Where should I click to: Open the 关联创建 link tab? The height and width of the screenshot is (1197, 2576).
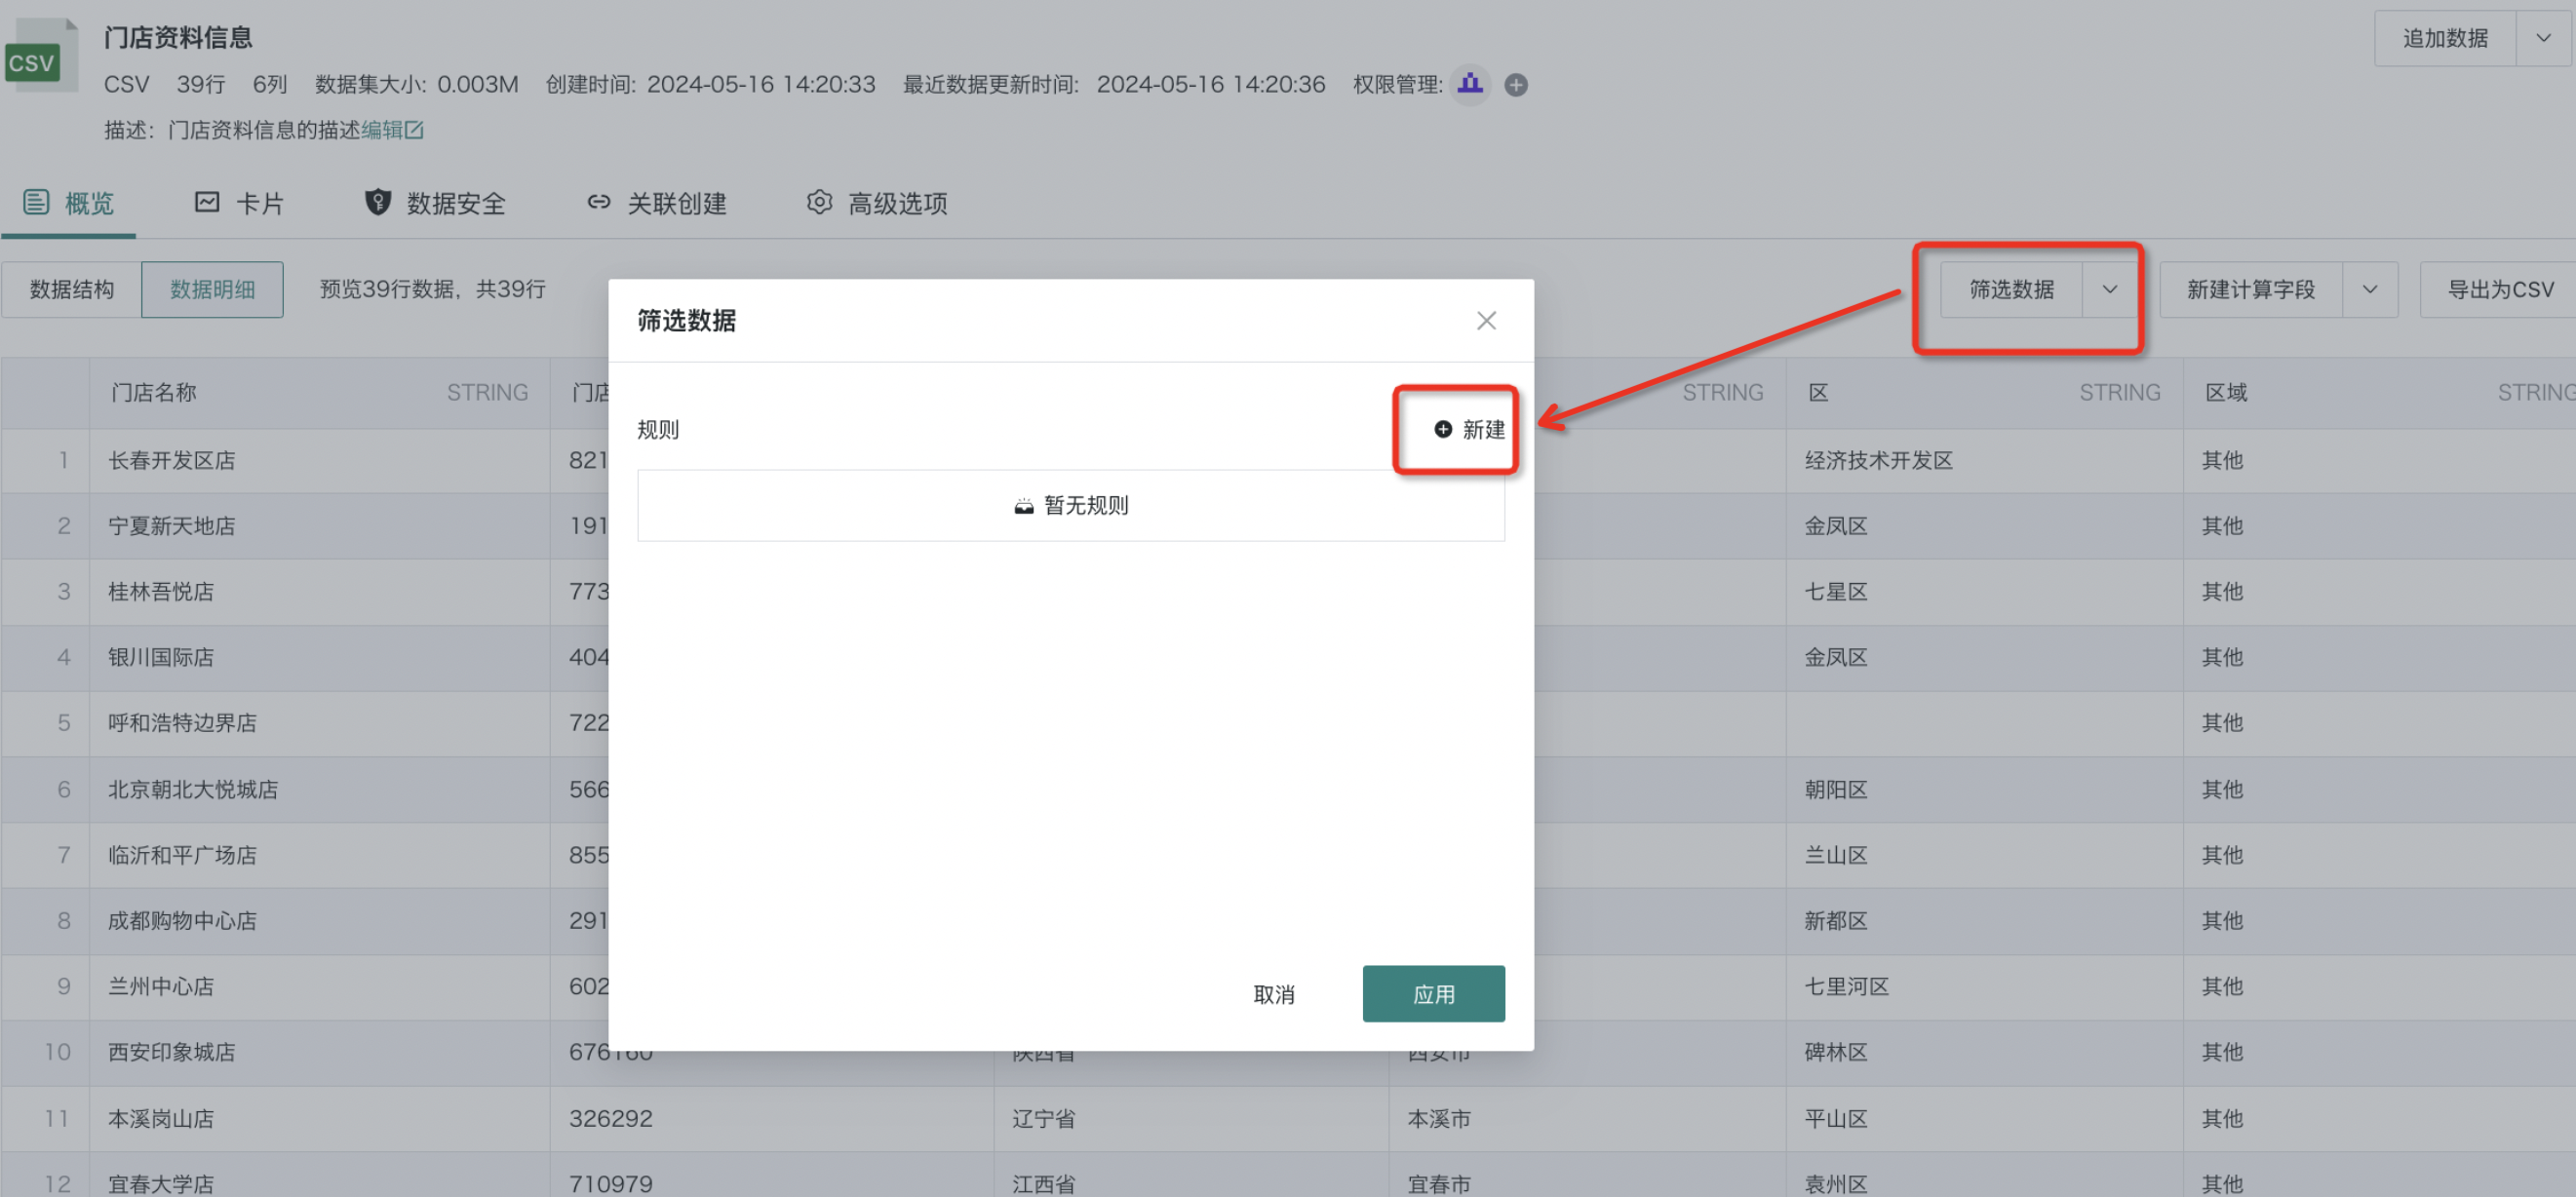pyautogui.click(x=657, y=204)
